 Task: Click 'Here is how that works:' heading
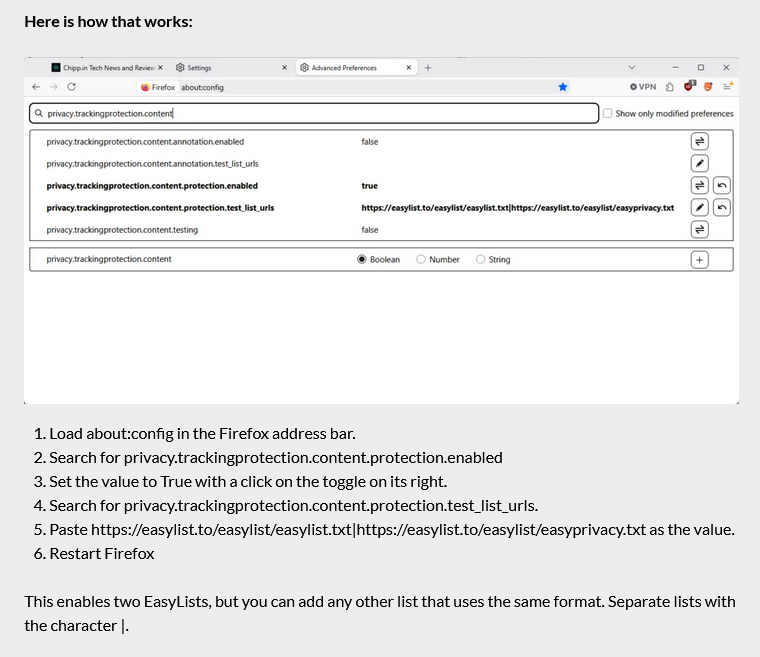[x=109, y=22]
